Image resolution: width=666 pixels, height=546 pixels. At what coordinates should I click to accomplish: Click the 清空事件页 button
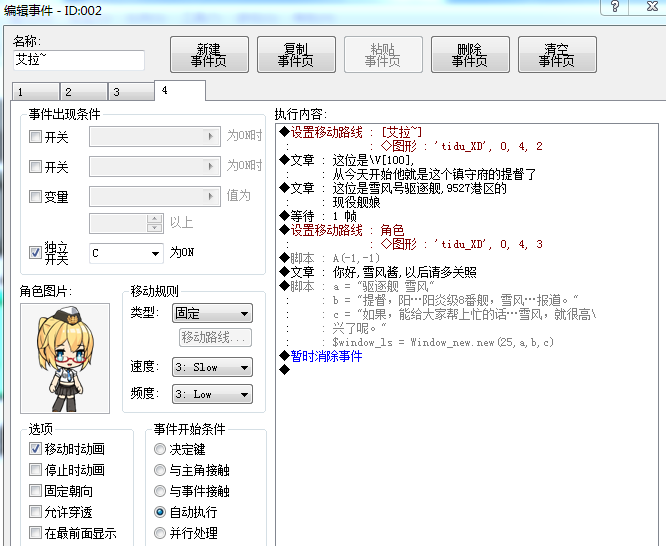tap(557, 55)
